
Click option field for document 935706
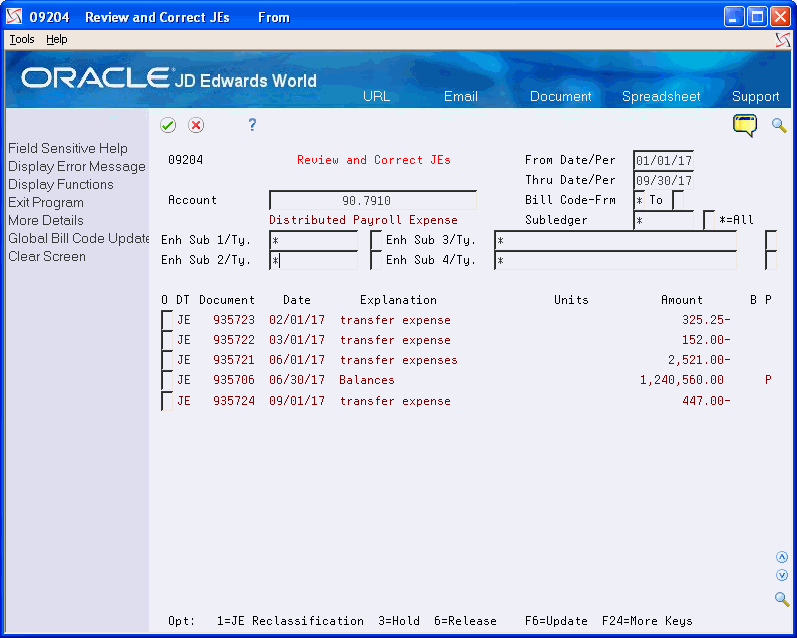click(167, 380)
